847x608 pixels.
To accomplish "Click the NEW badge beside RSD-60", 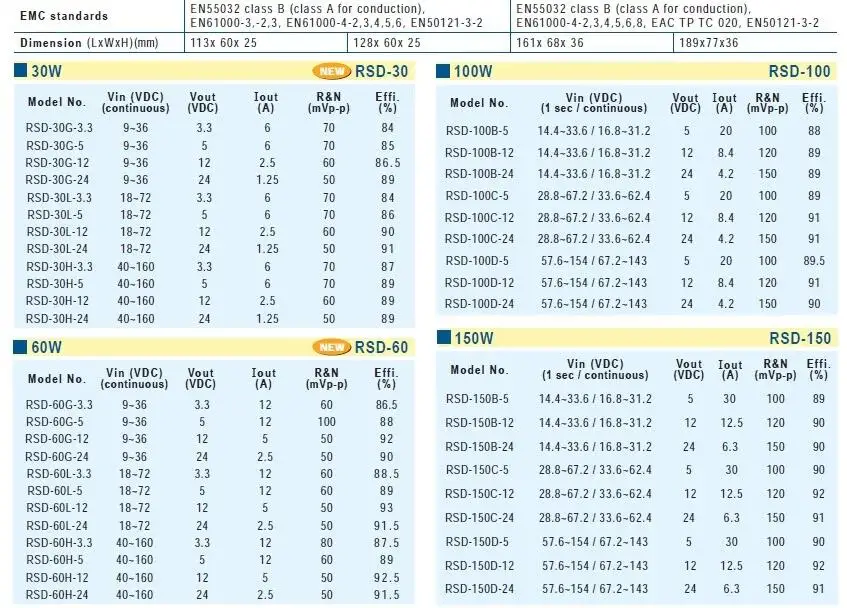I will (332, 347).
